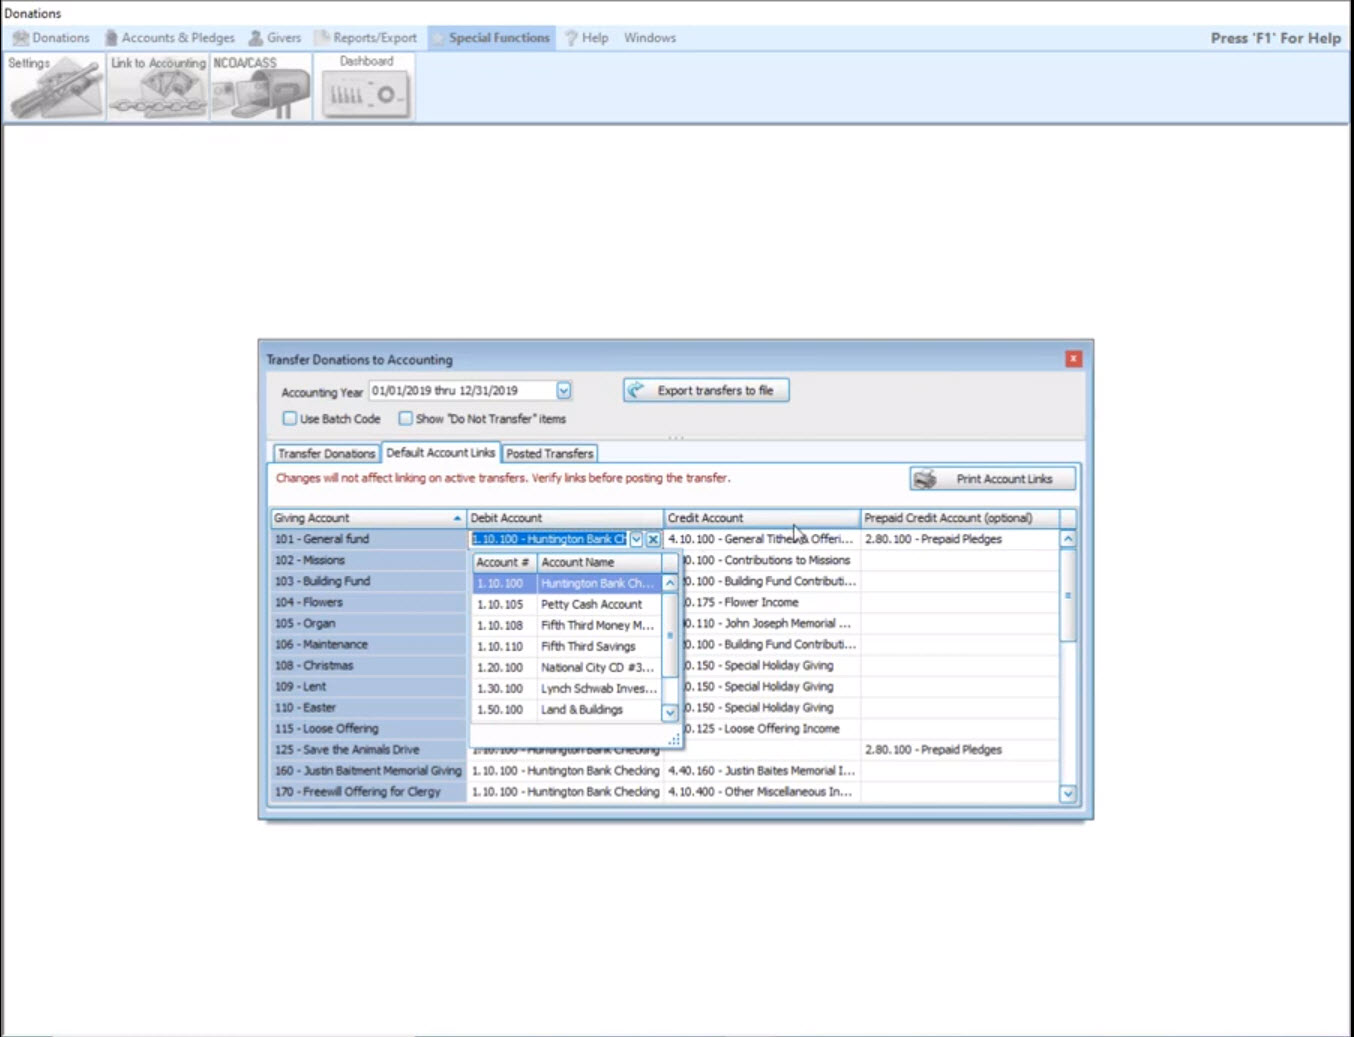Enable the Use Batch Code checkbox
Screen dimensions: 1354x1037
click(x=289, y=418)
